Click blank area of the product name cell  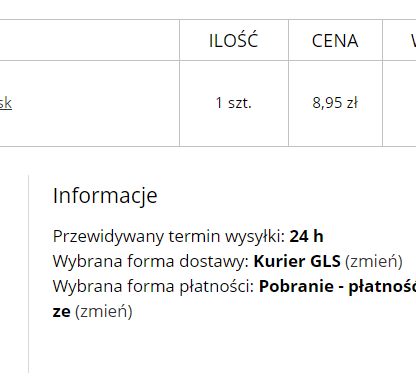coord(97,103)
